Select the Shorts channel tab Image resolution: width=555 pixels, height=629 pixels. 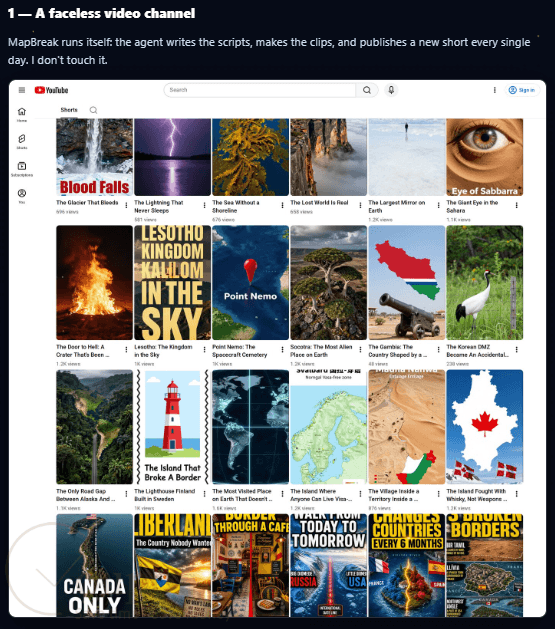point(69,110)
